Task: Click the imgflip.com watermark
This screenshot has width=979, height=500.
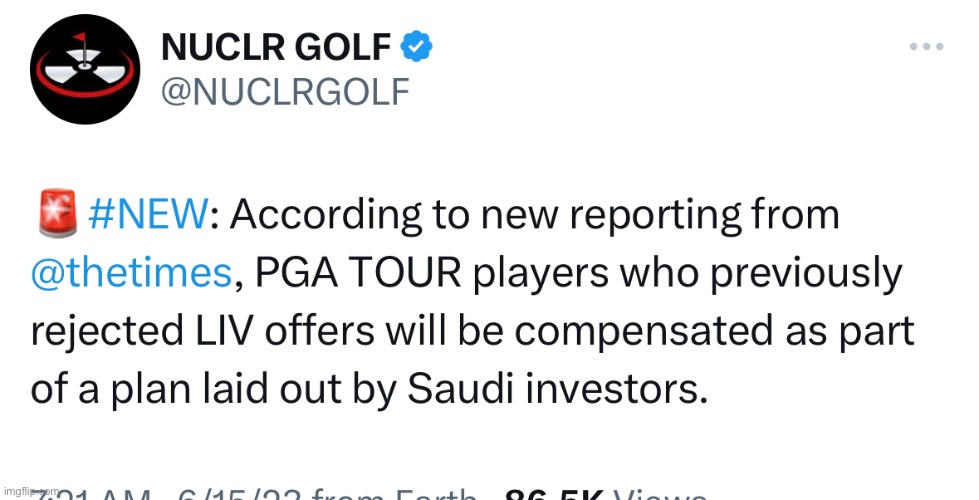Action: coord(30,493)
